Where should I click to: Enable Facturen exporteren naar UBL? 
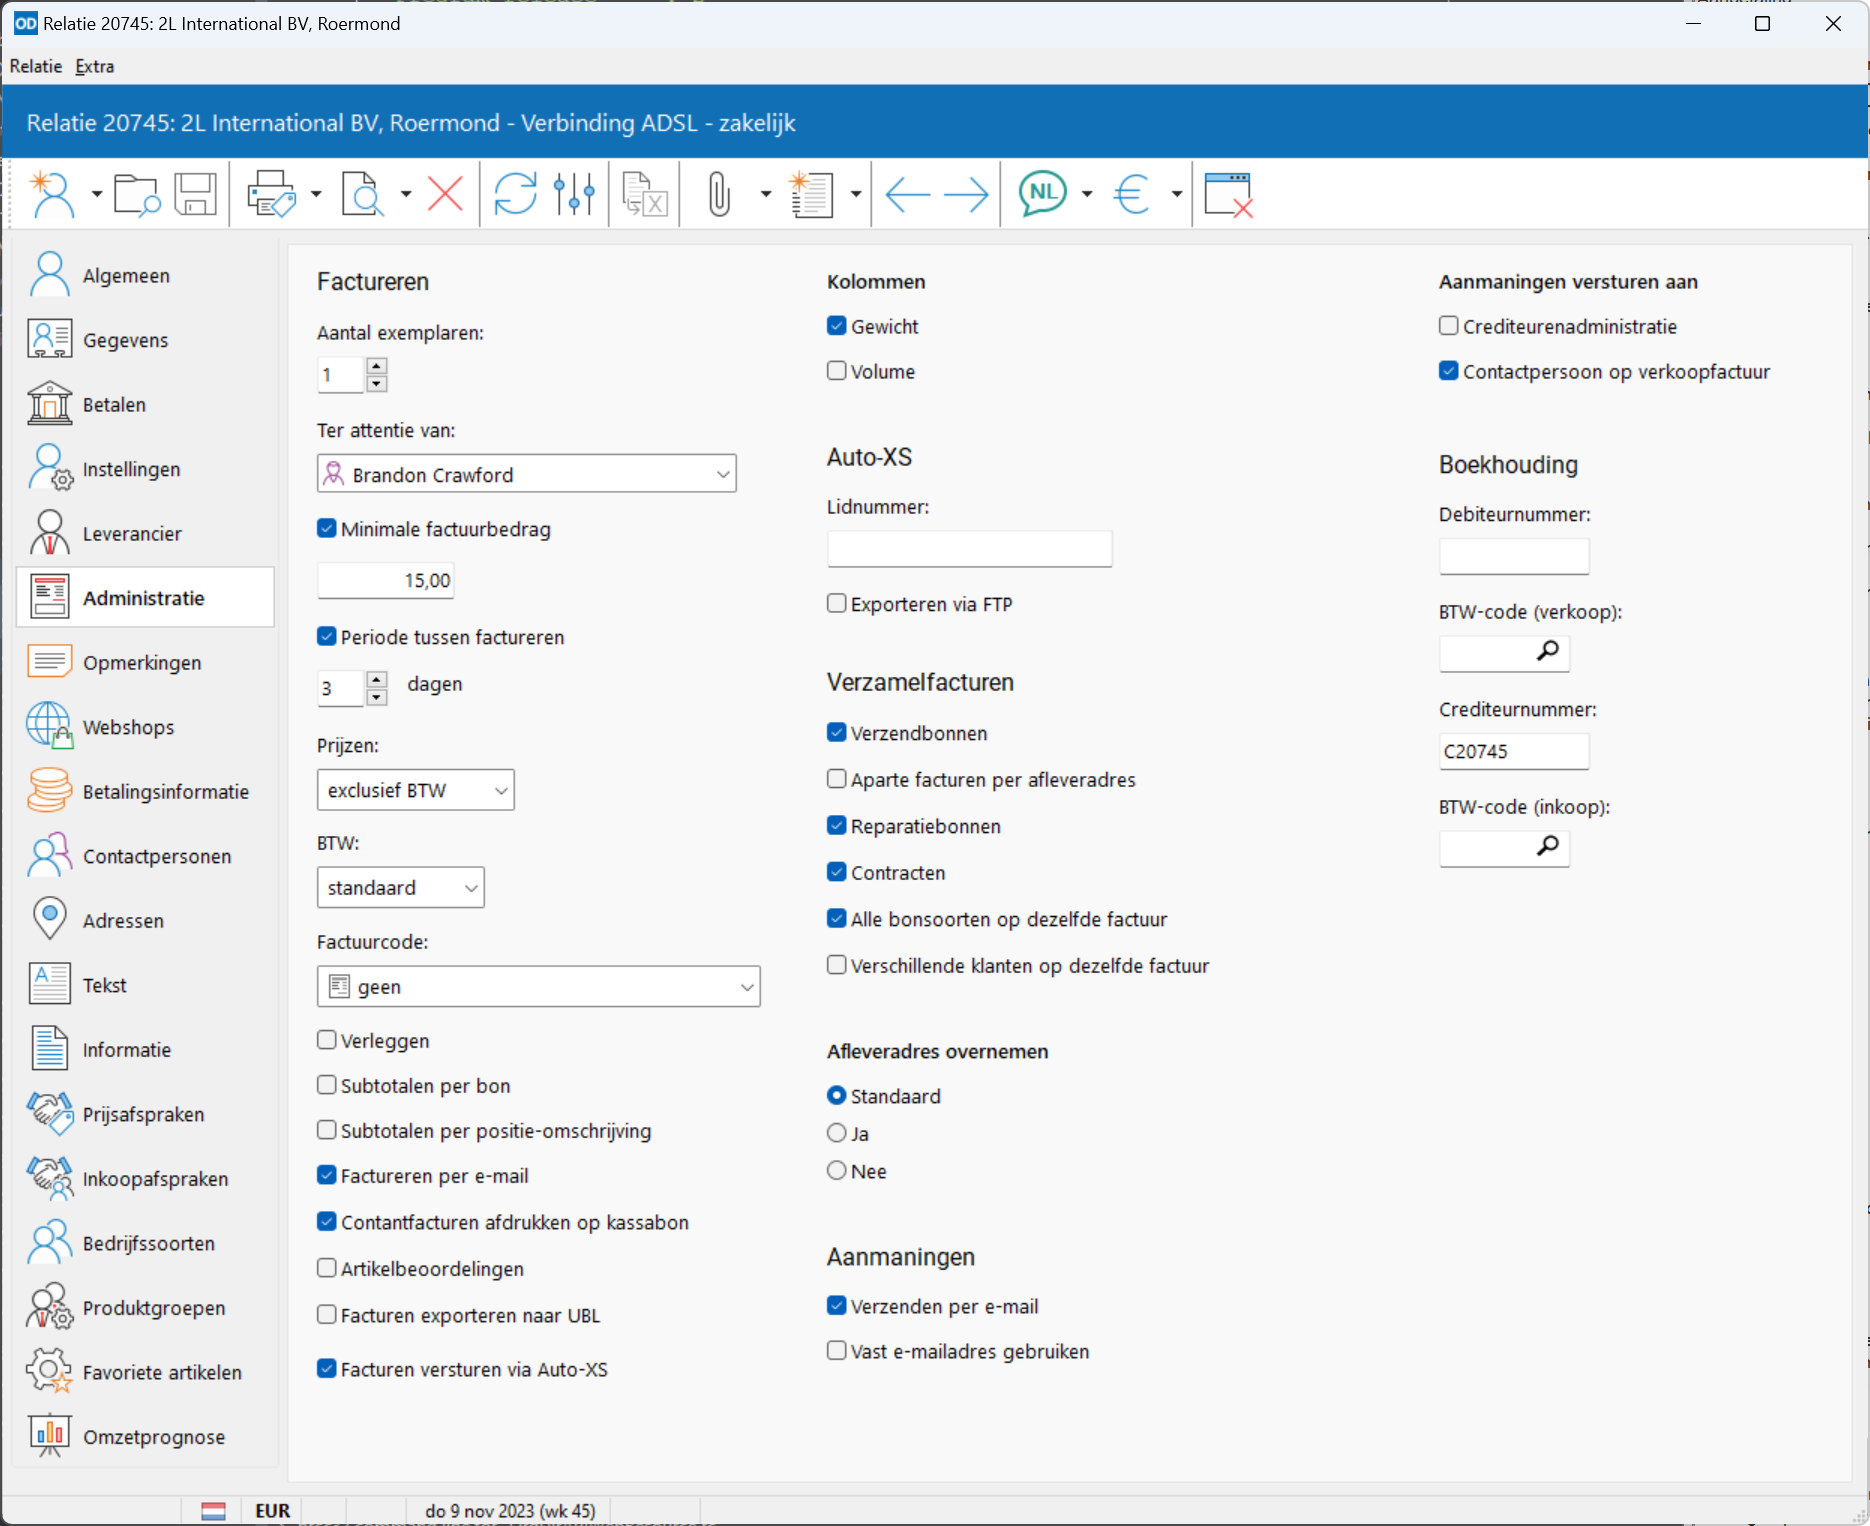tap(327, 1314)
